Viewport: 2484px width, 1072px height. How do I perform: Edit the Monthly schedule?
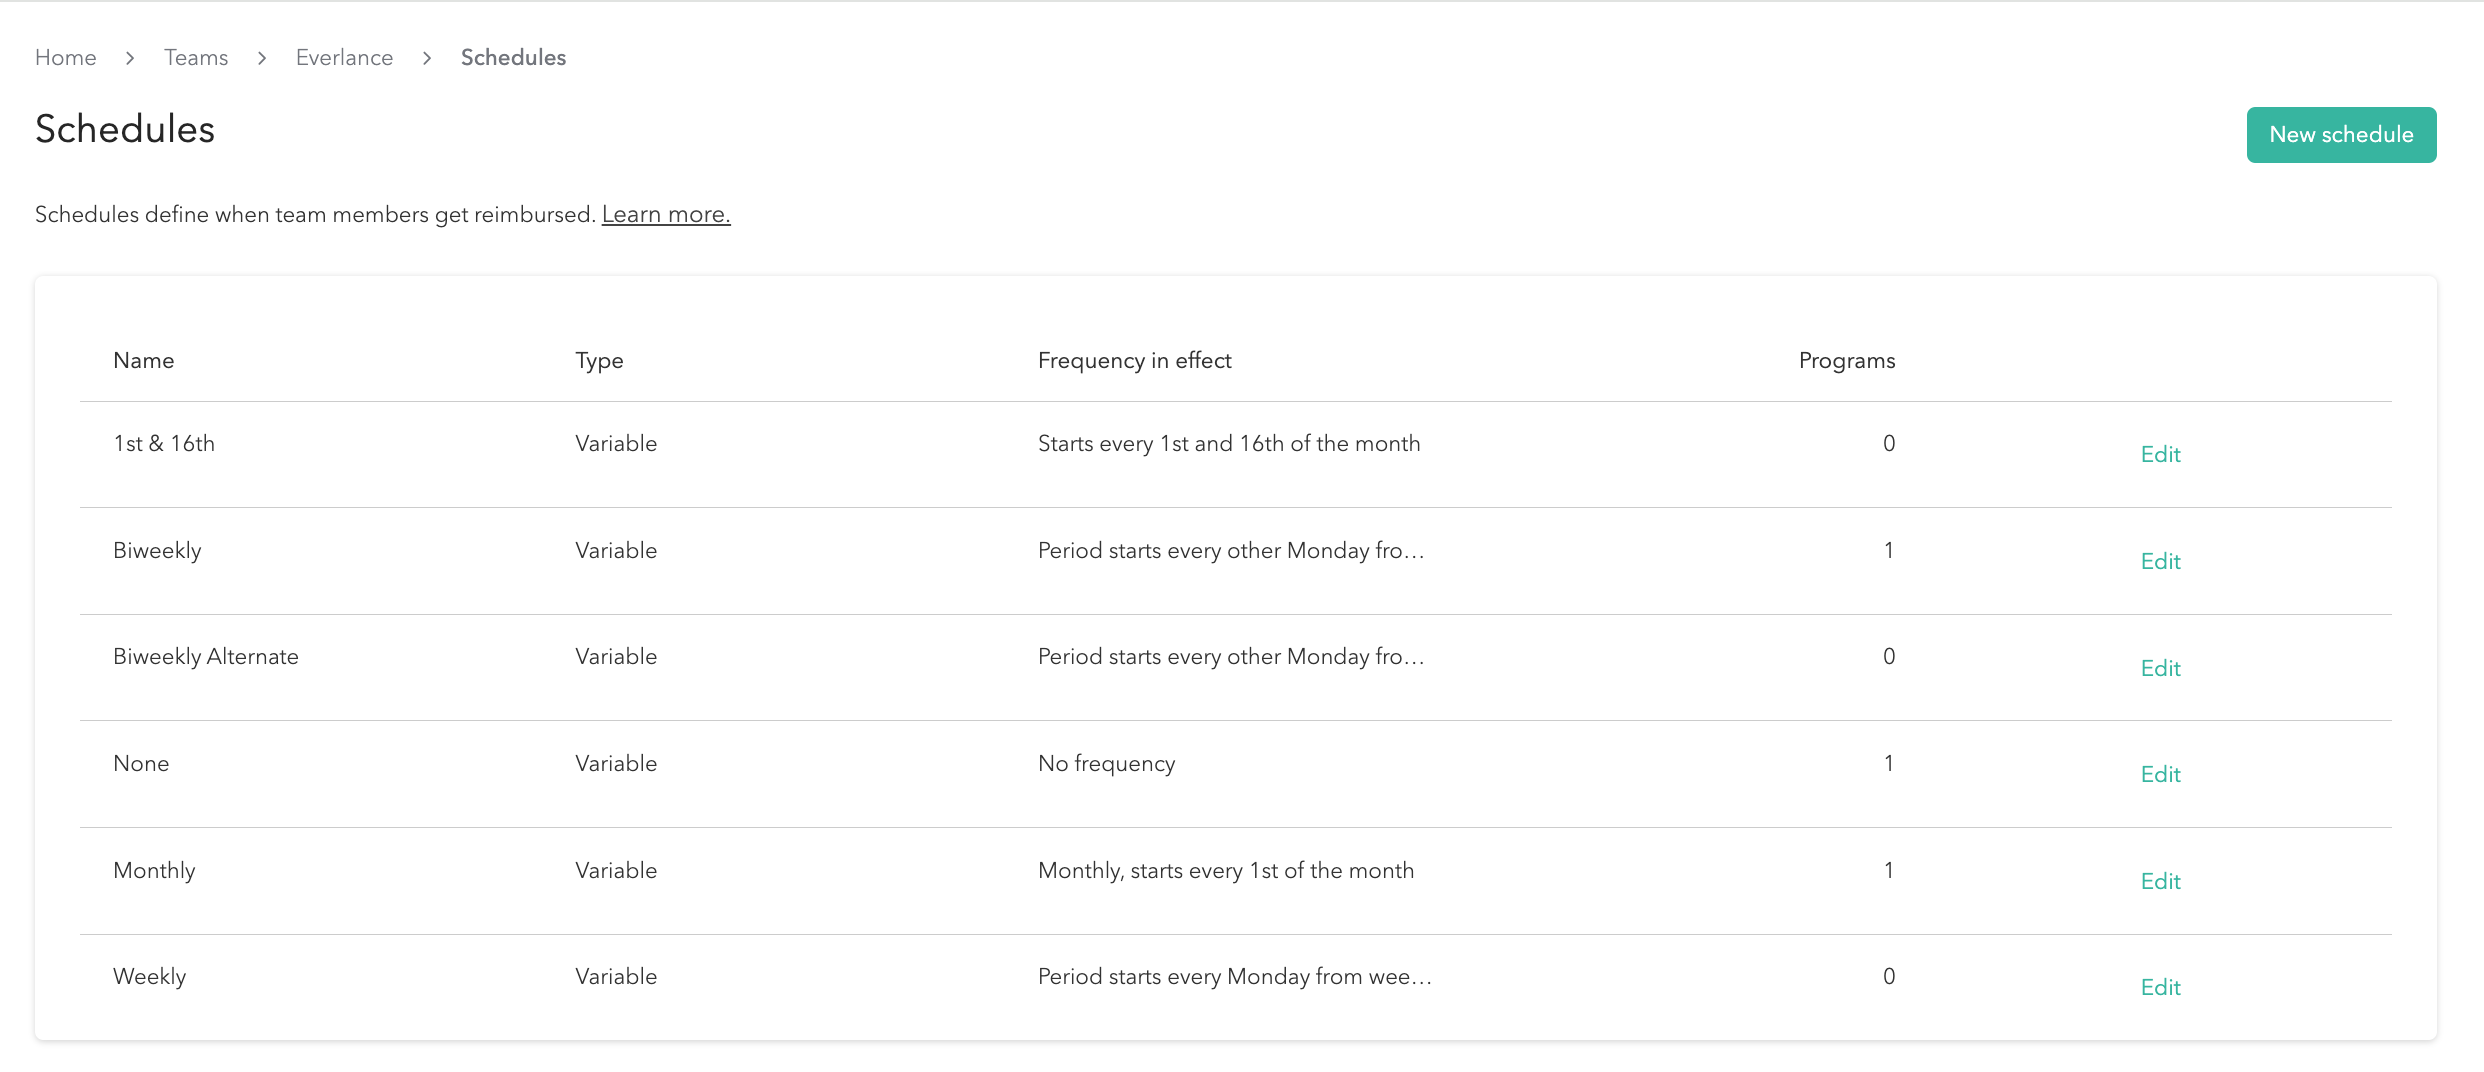coord(2160,882)
